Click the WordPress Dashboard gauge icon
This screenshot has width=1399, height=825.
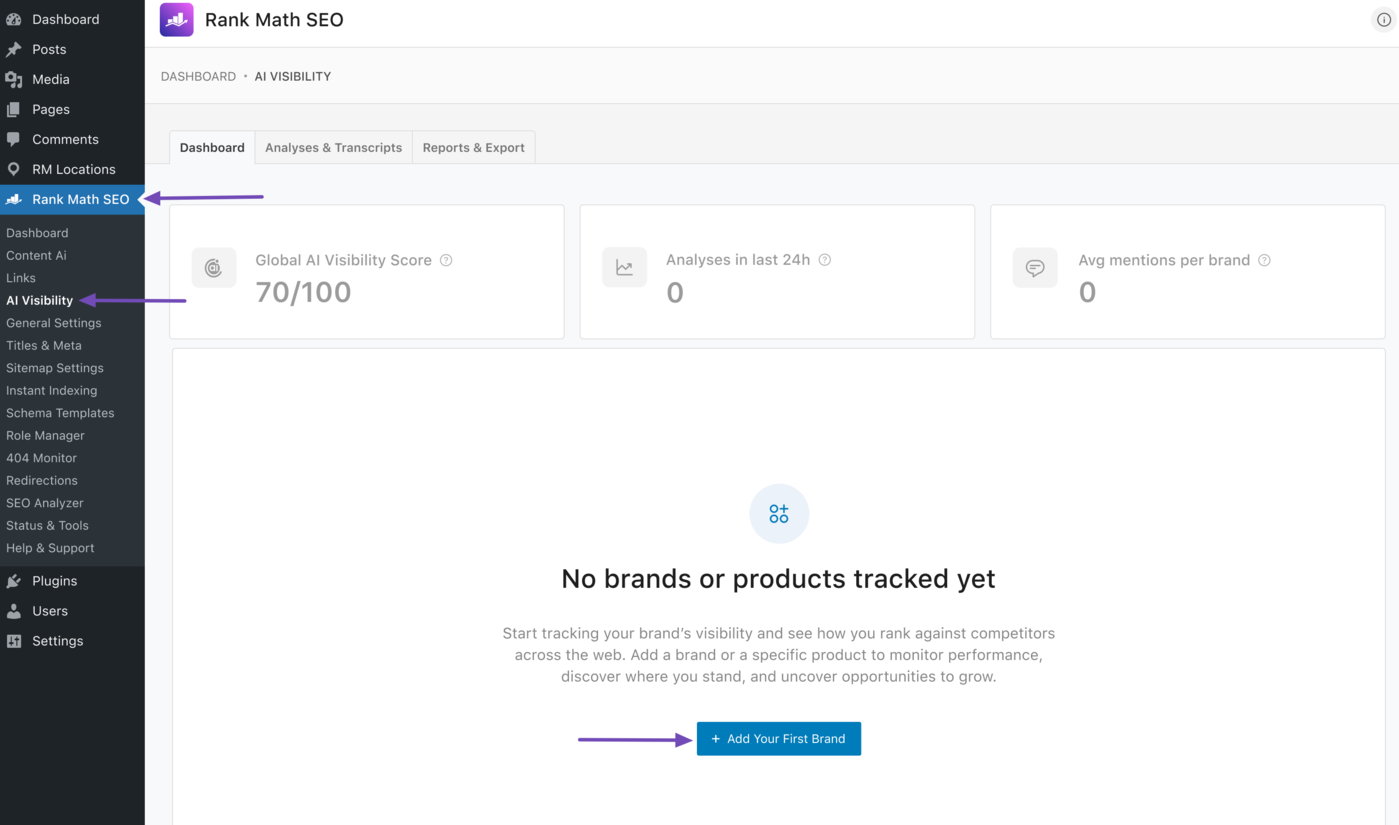click(14, 19)
